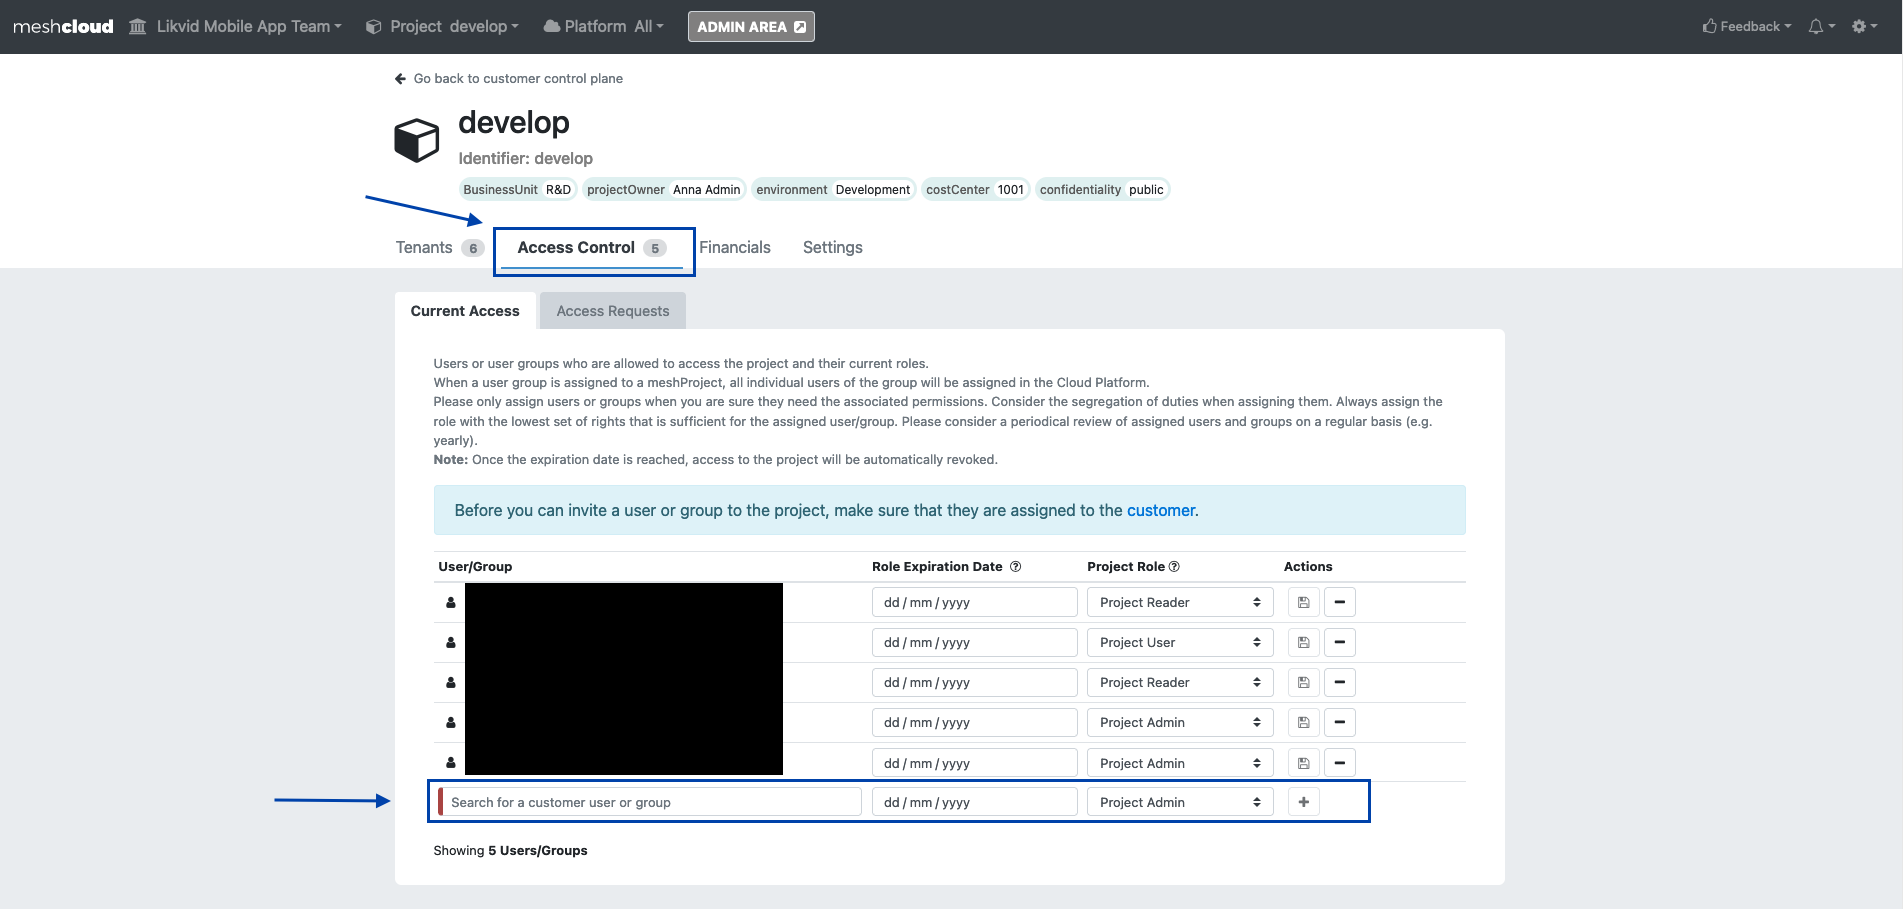Switch to the Tenants tab

[440, 248]
